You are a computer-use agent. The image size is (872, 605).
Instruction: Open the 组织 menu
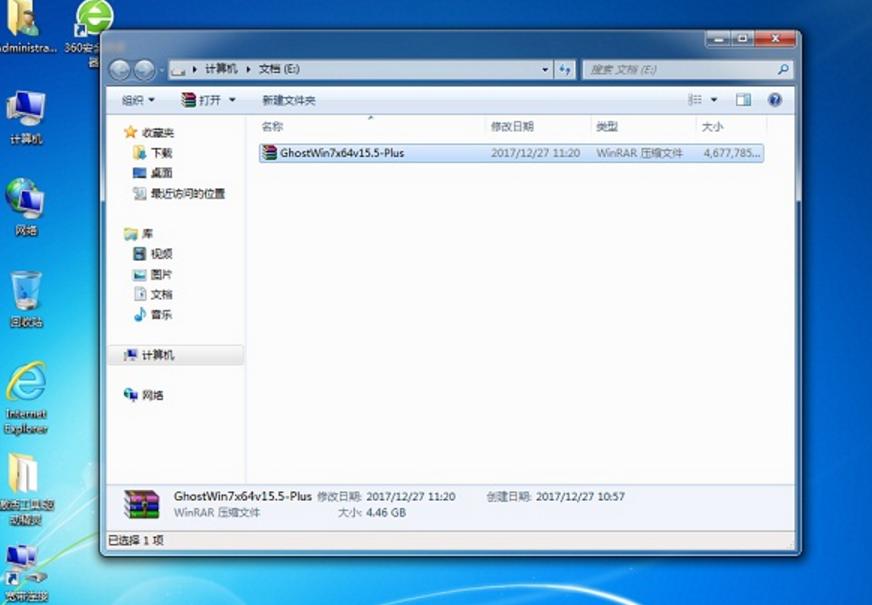133,100
